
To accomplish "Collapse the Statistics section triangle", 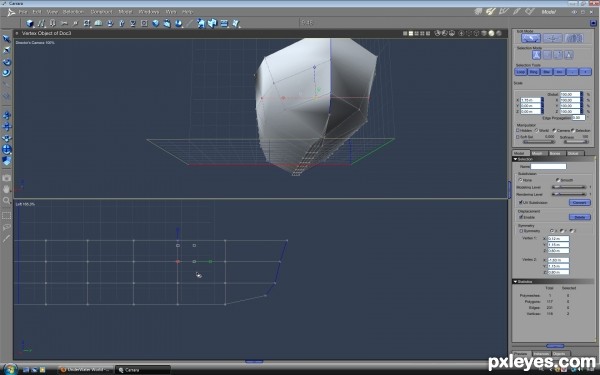I will [515, 282].
